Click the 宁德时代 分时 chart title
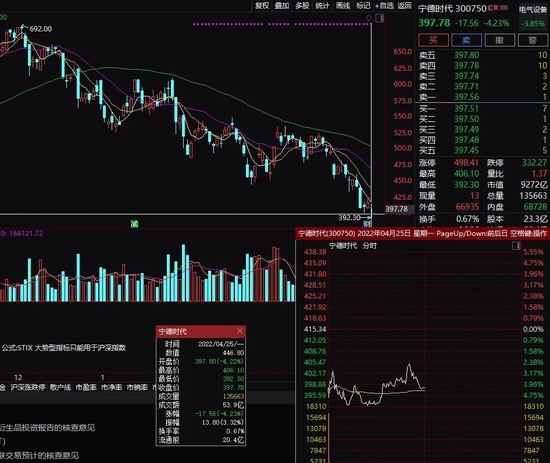Screen dimensions: 550x463 pos(353,246)
